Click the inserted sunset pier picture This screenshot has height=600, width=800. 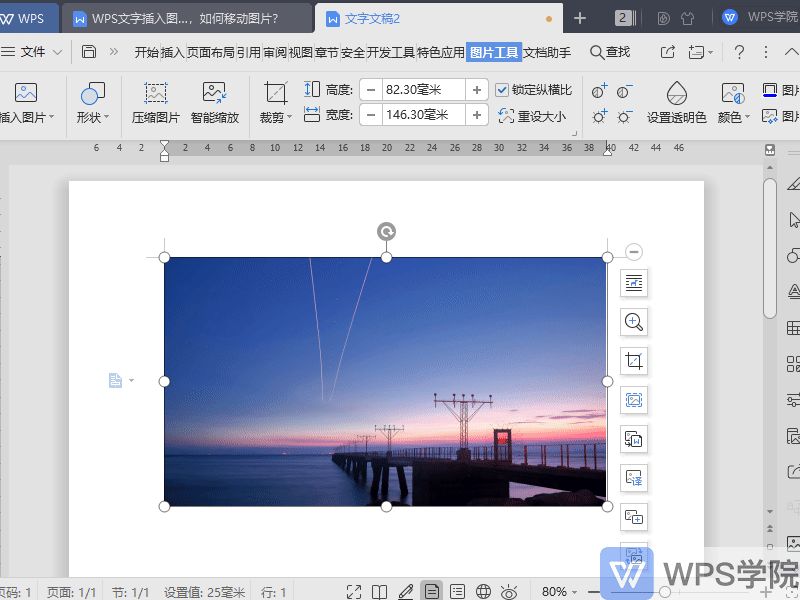[386, 382]
